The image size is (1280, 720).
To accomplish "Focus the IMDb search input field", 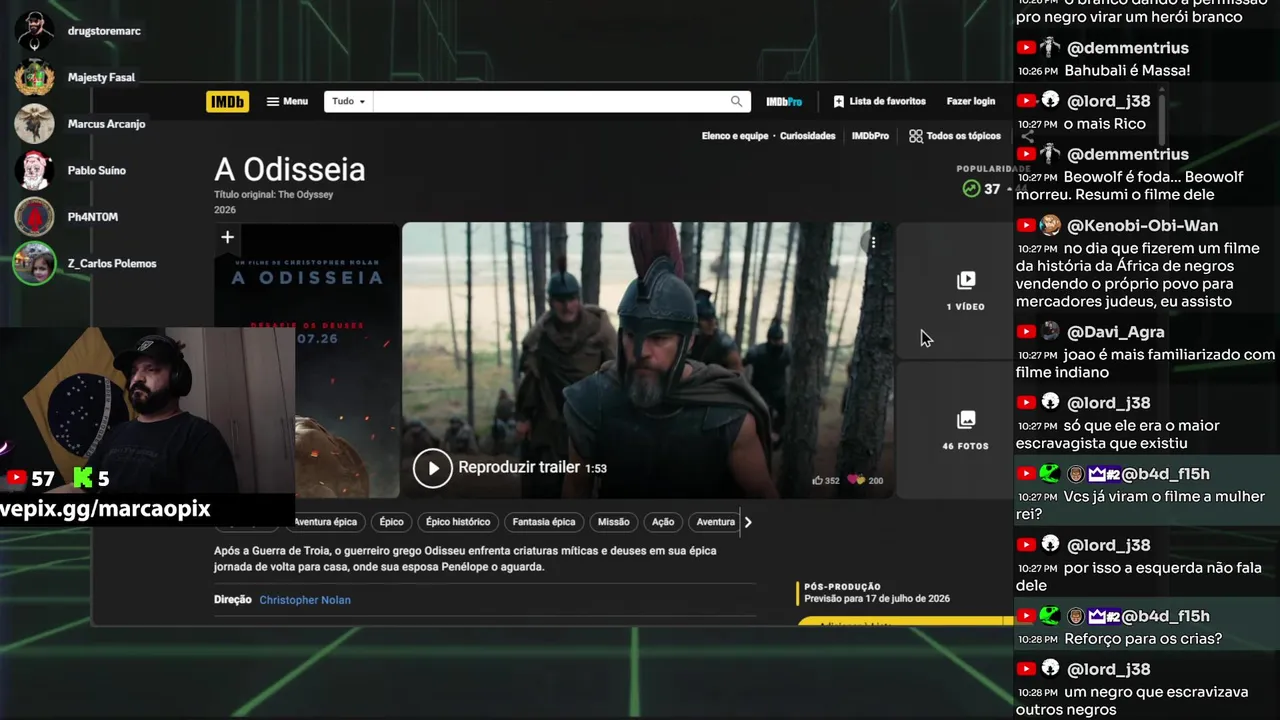I will coord(549,101).
